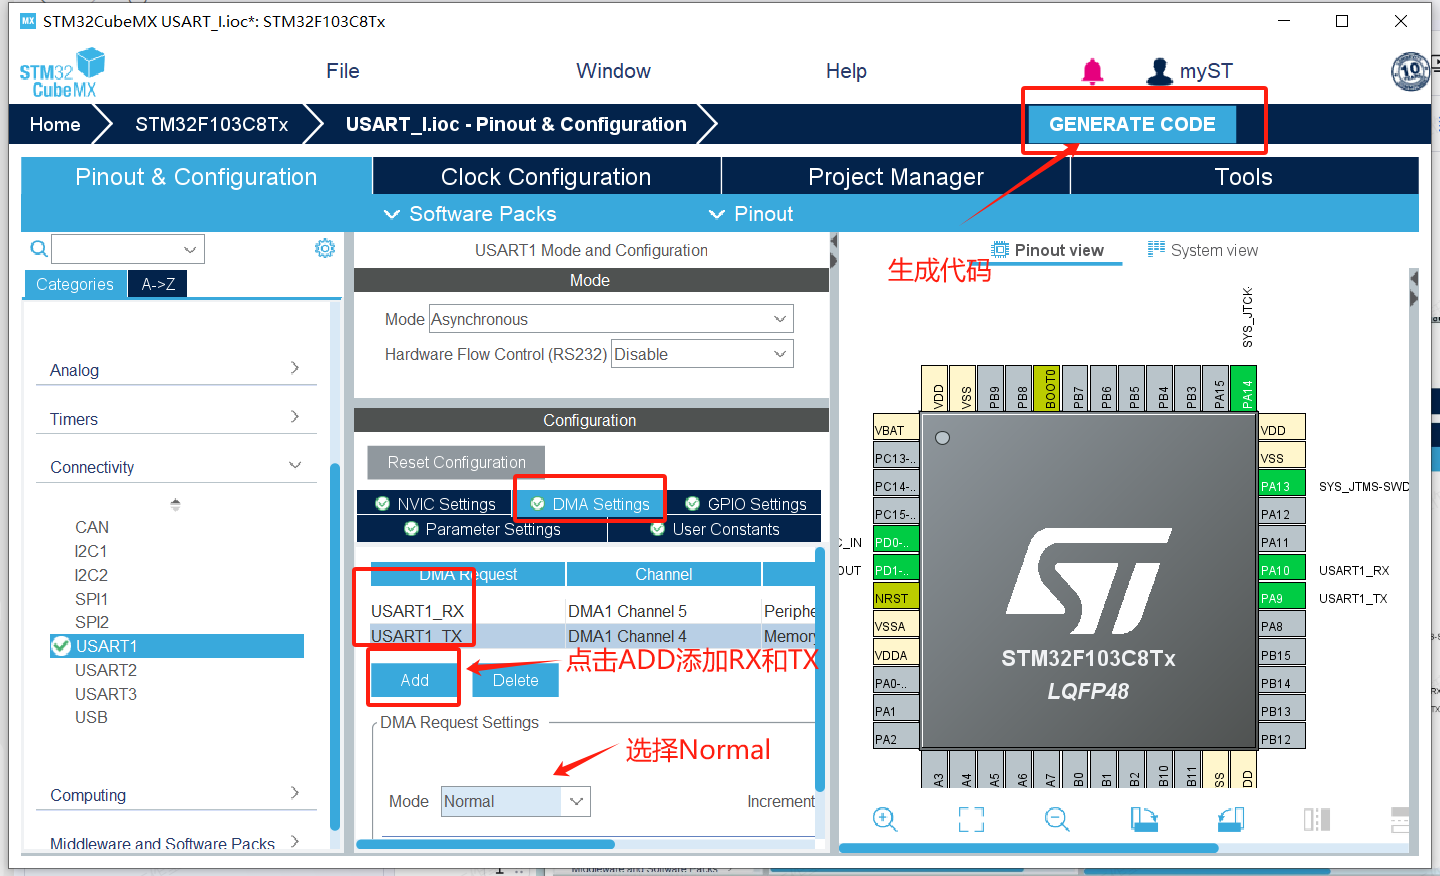
Task: Click the STM32CubeMX logo
Action: pos(62,73)
